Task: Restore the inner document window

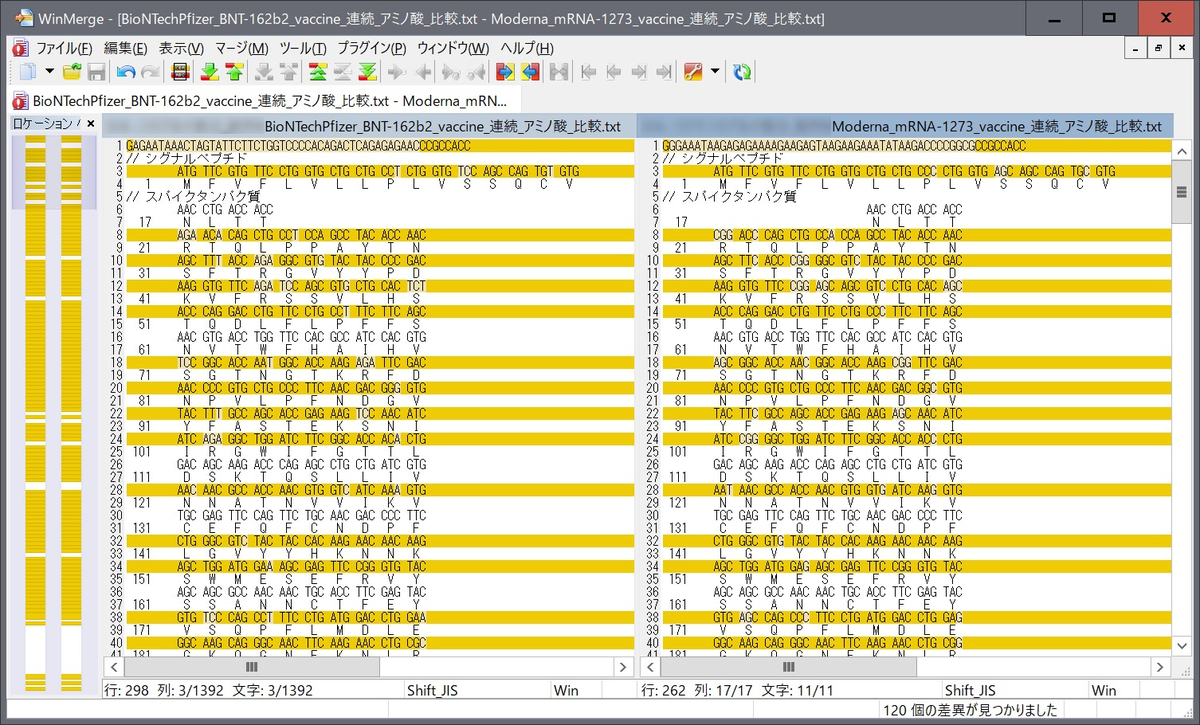Action: point(1158,48)
